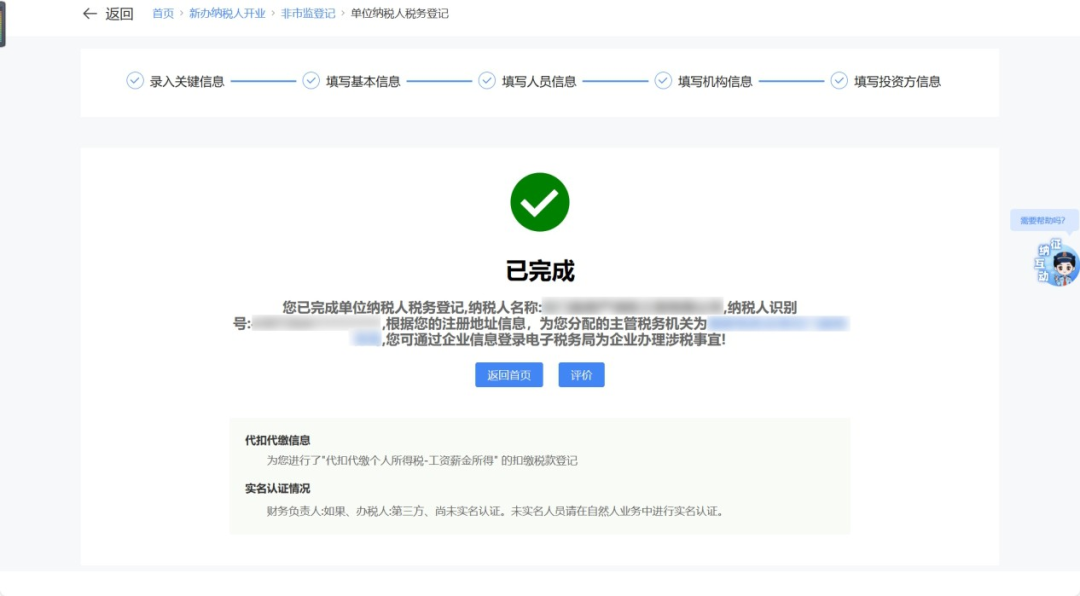This screenshot has height=596, width=1080.
Task: Click the check icon beside 填写人员信息
Action: coord(487,81)
